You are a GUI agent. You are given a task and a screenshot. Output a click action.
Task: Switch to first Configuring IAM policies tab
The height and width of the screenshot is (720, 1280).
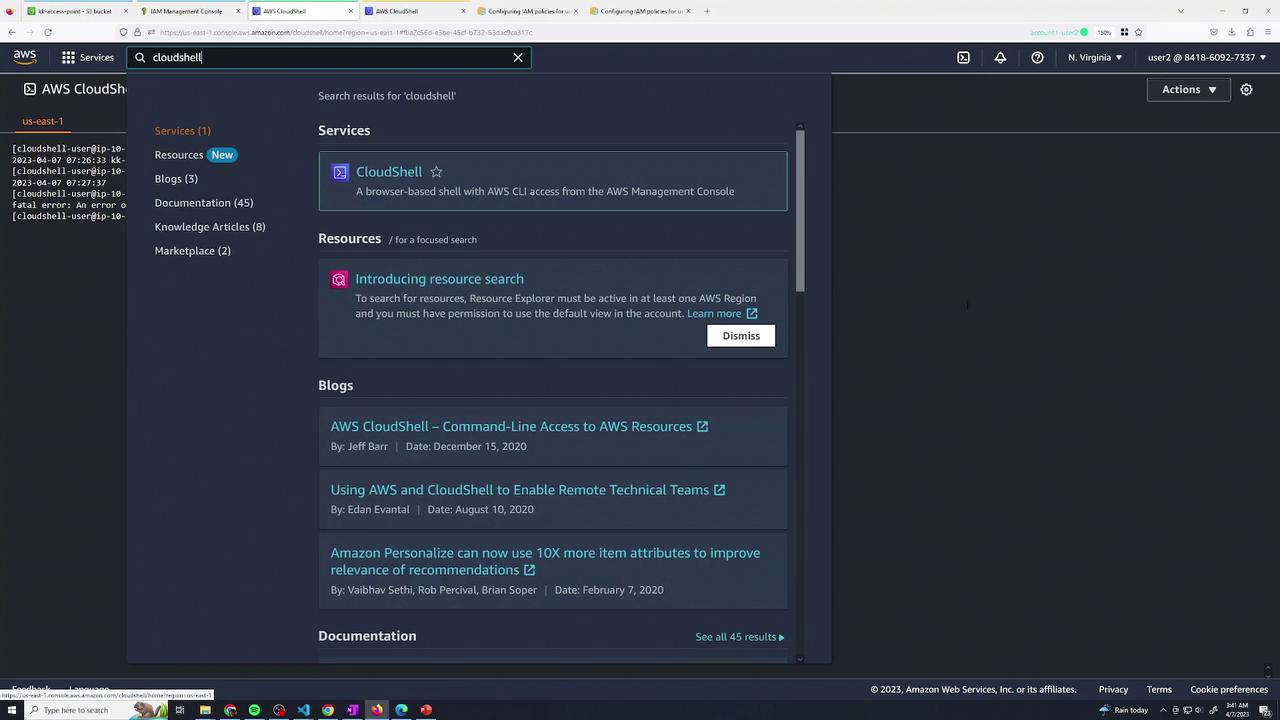[529, 11]
